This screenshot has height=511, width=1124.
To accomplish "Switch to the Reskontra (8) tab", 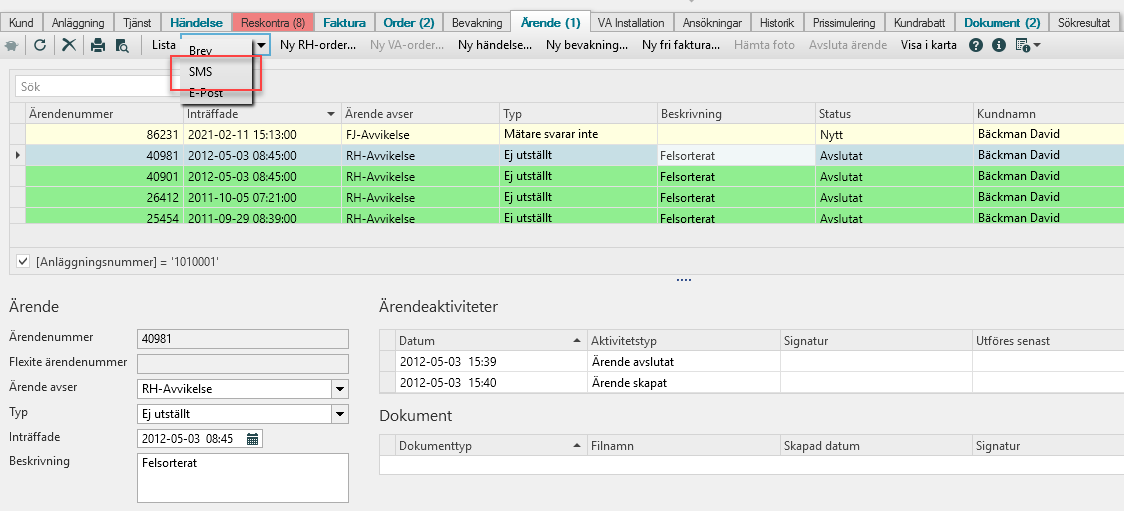I will pyautogui.click(x=273, y=23).
